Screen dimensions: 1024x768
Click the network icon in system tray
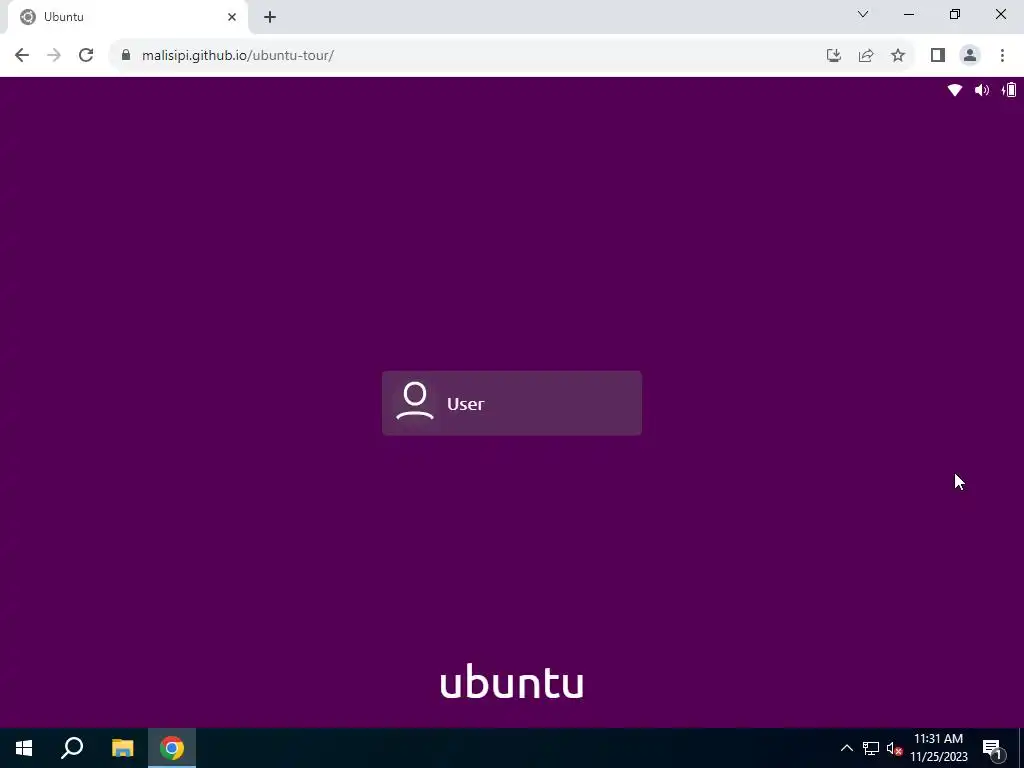click(x=871, y=748)
